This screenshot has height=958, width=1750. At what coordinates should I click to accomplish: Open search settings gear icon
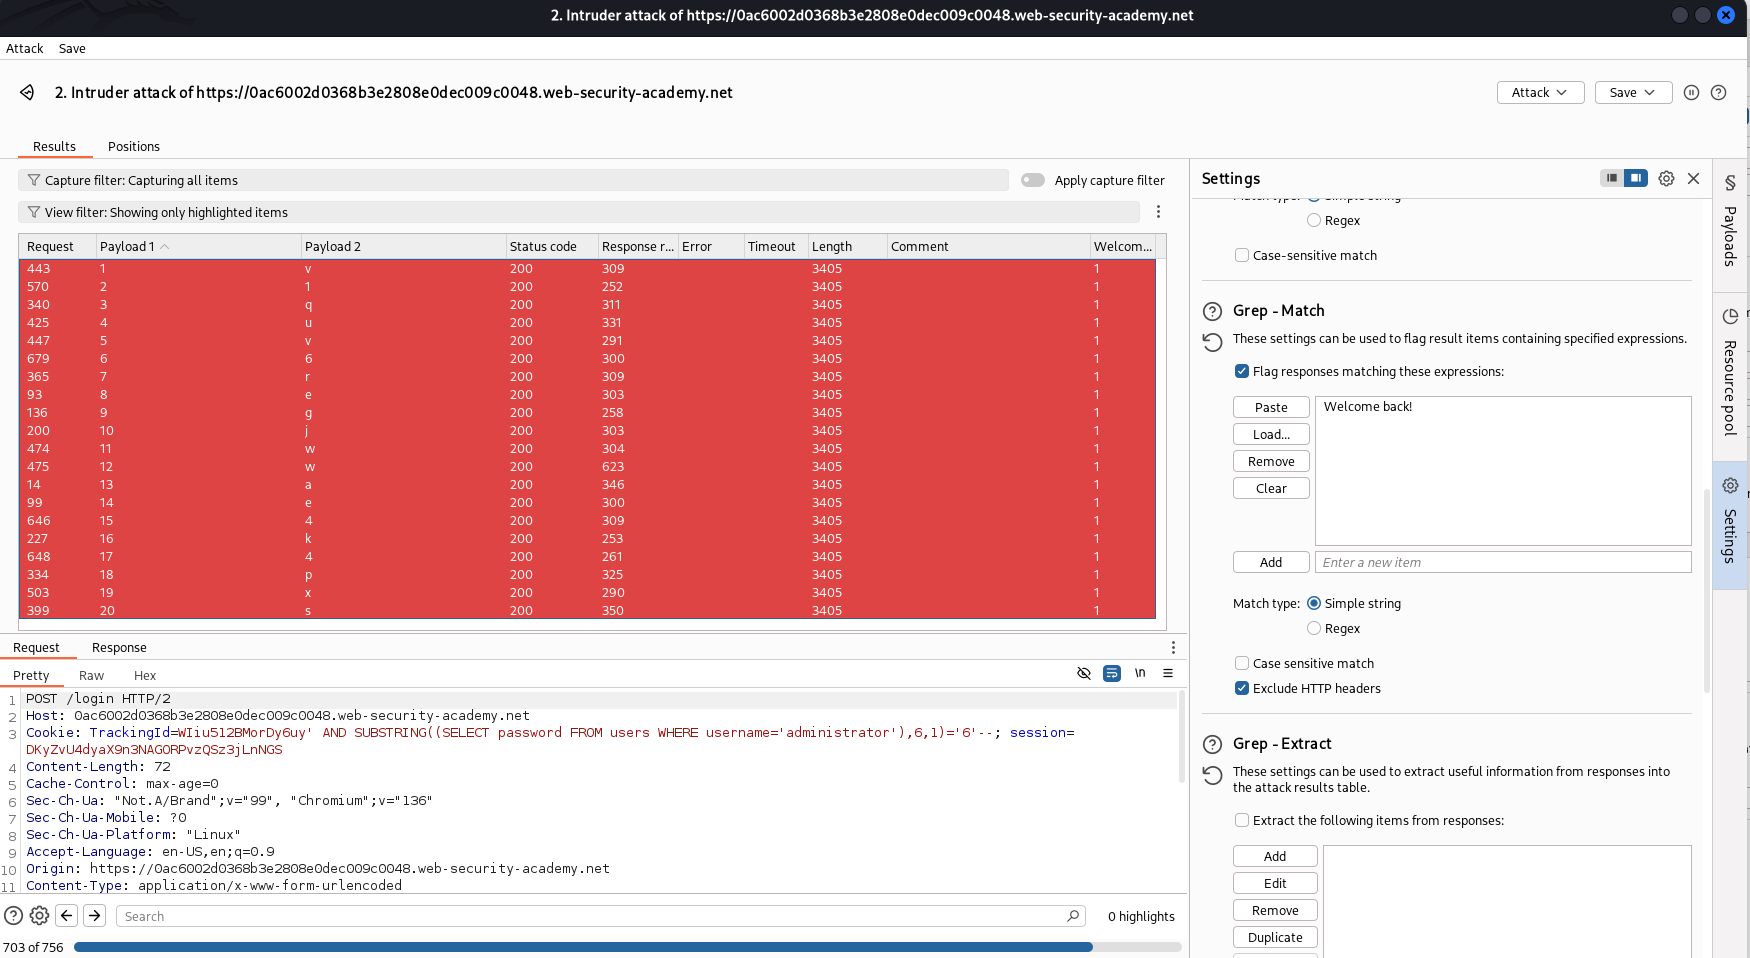point(39,915)
